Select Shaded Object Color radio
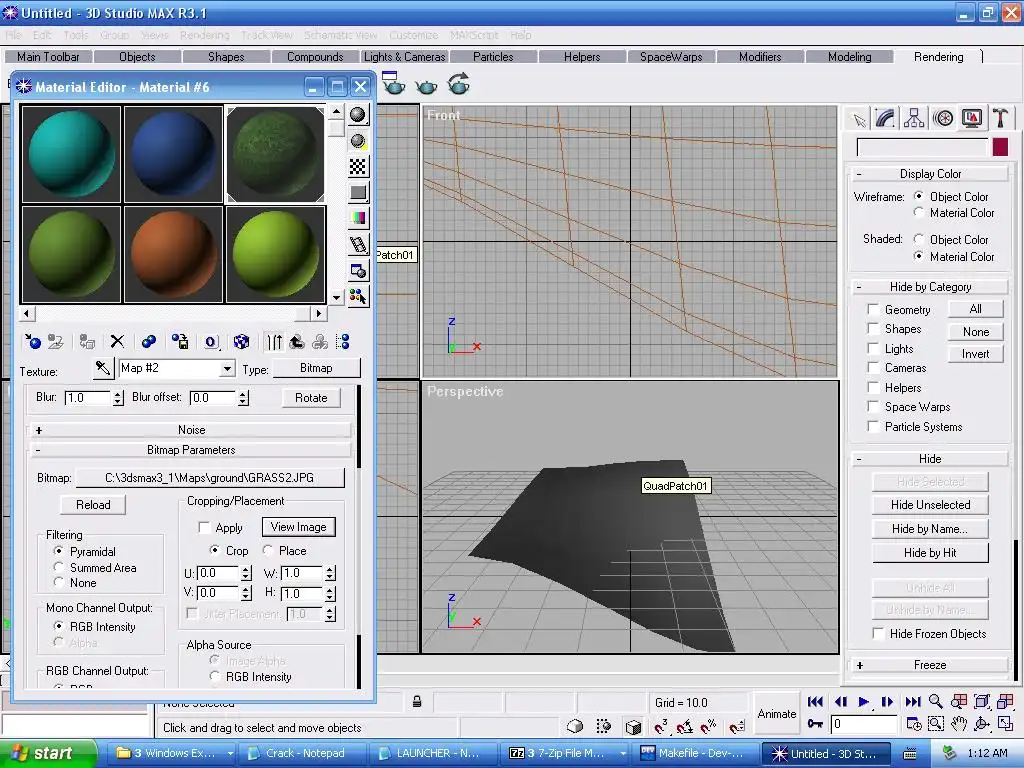This screenshot has height=768, width=1024. click(919, 239)
